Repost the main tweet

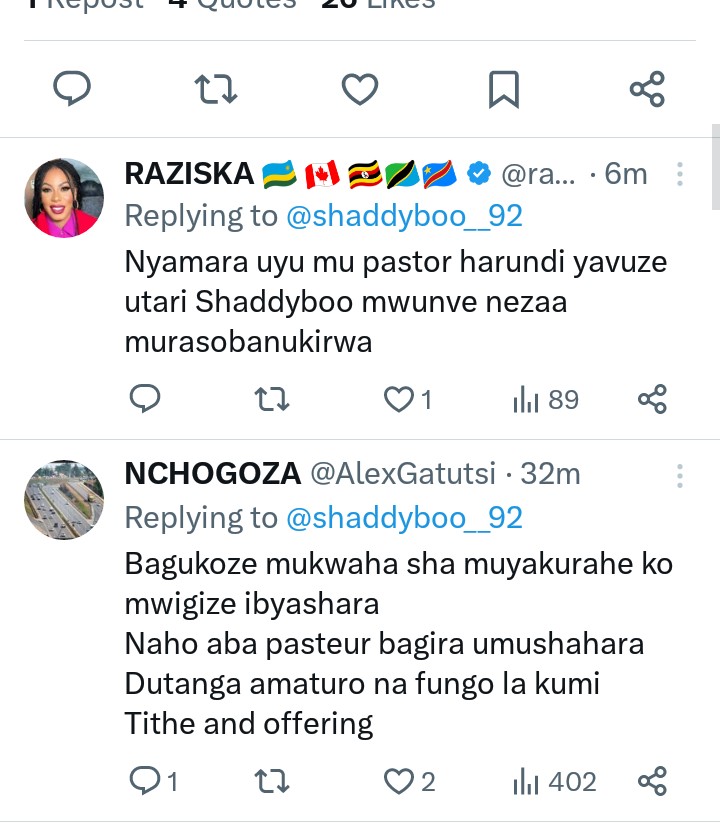215,89
